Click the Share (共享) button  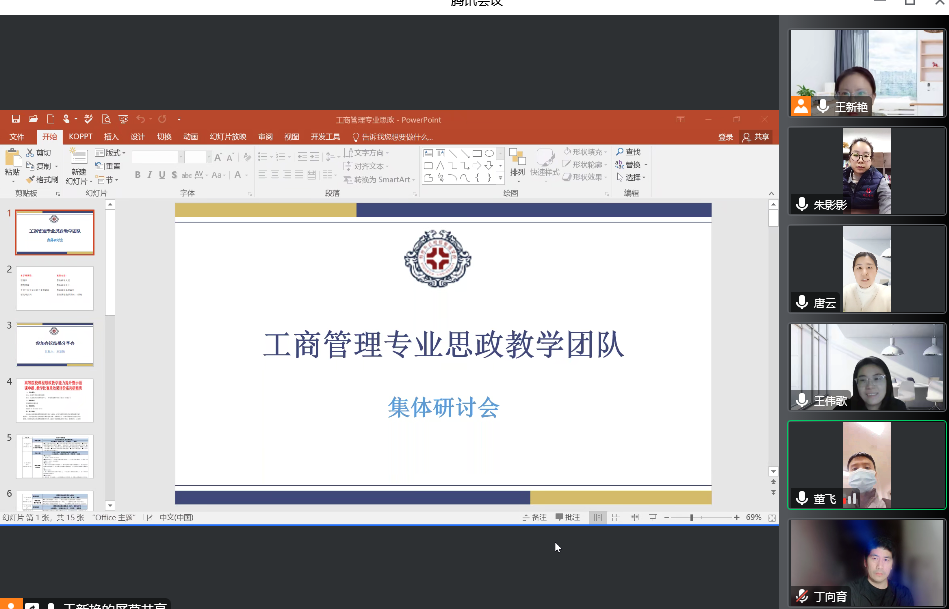click(757, 137)
